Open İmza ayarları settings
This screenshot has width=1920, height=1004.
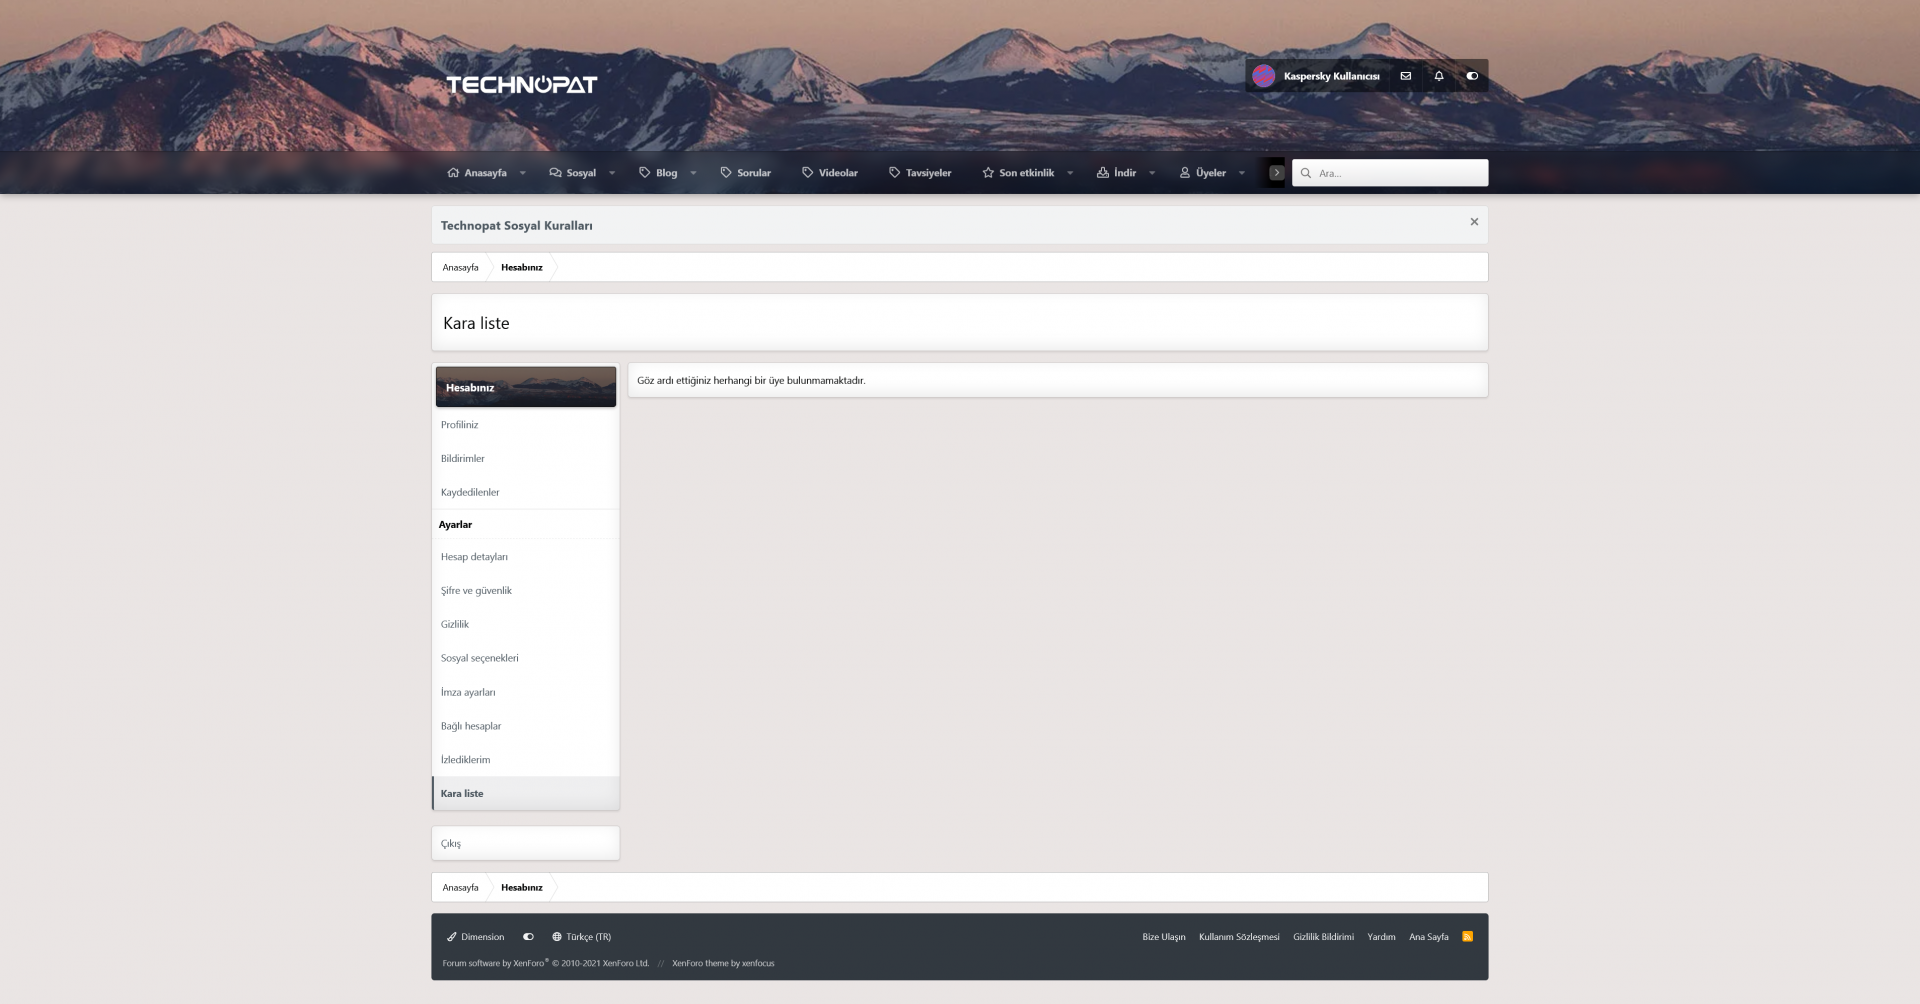(526, 693)
